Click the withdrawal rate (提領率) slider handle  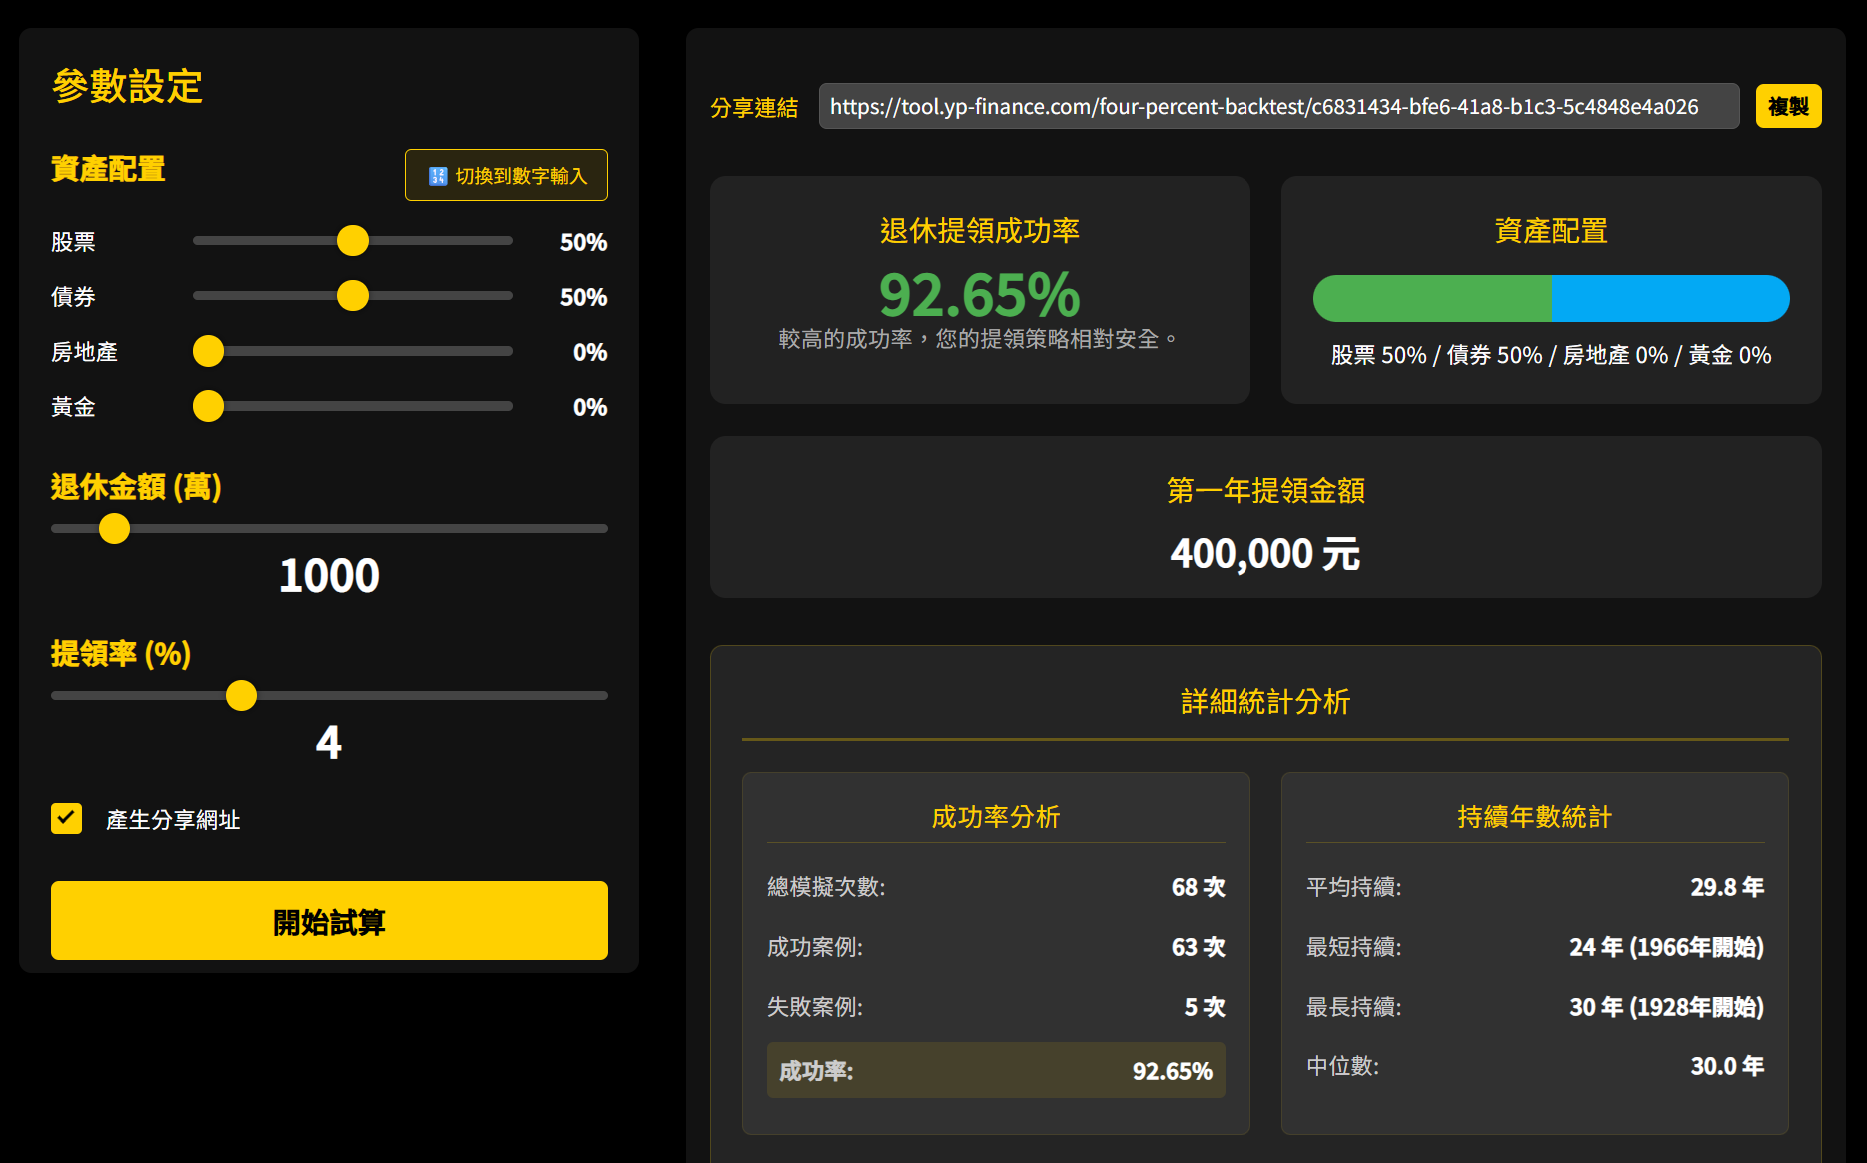[241, 695]
